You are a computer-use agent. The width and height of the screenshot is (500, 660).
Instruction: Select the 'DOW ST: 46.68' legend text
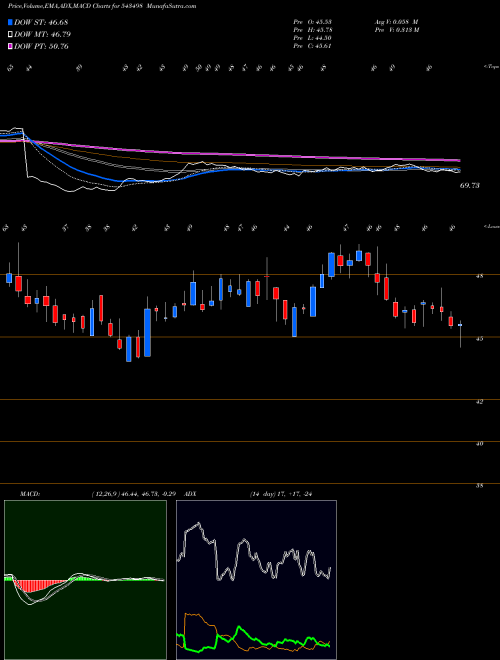[41, 22]
